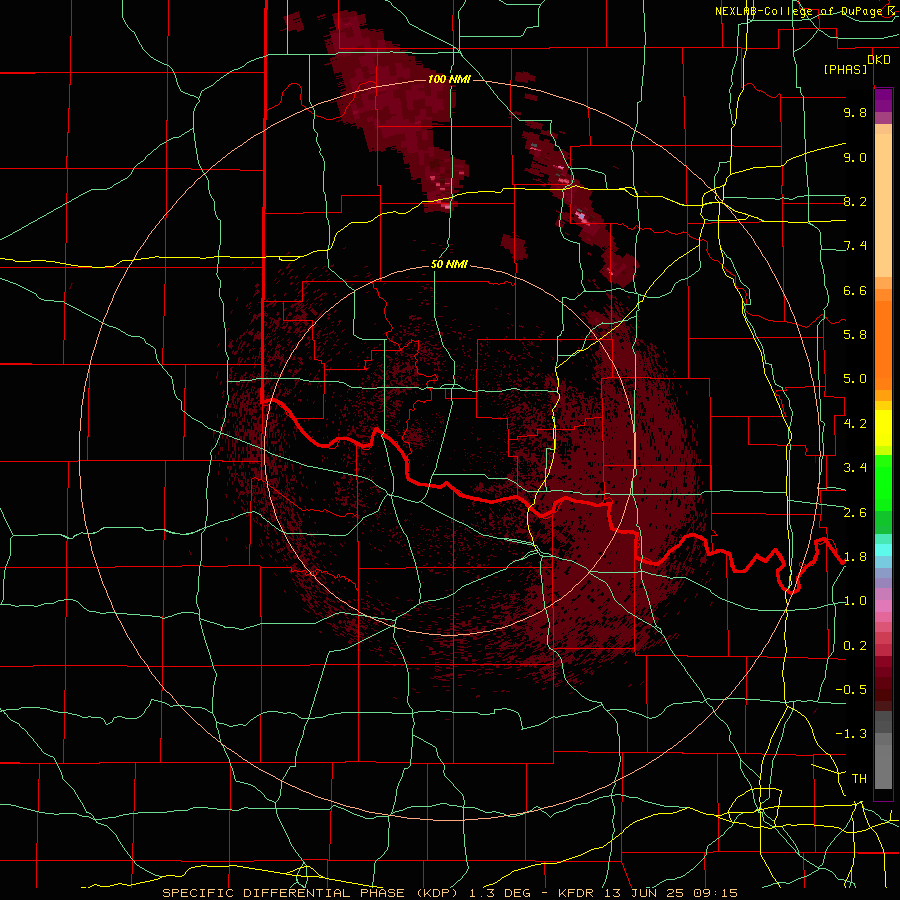Select the 4.2 legend value
This screenshot has width=900, height=900.
tap(855, 424)
